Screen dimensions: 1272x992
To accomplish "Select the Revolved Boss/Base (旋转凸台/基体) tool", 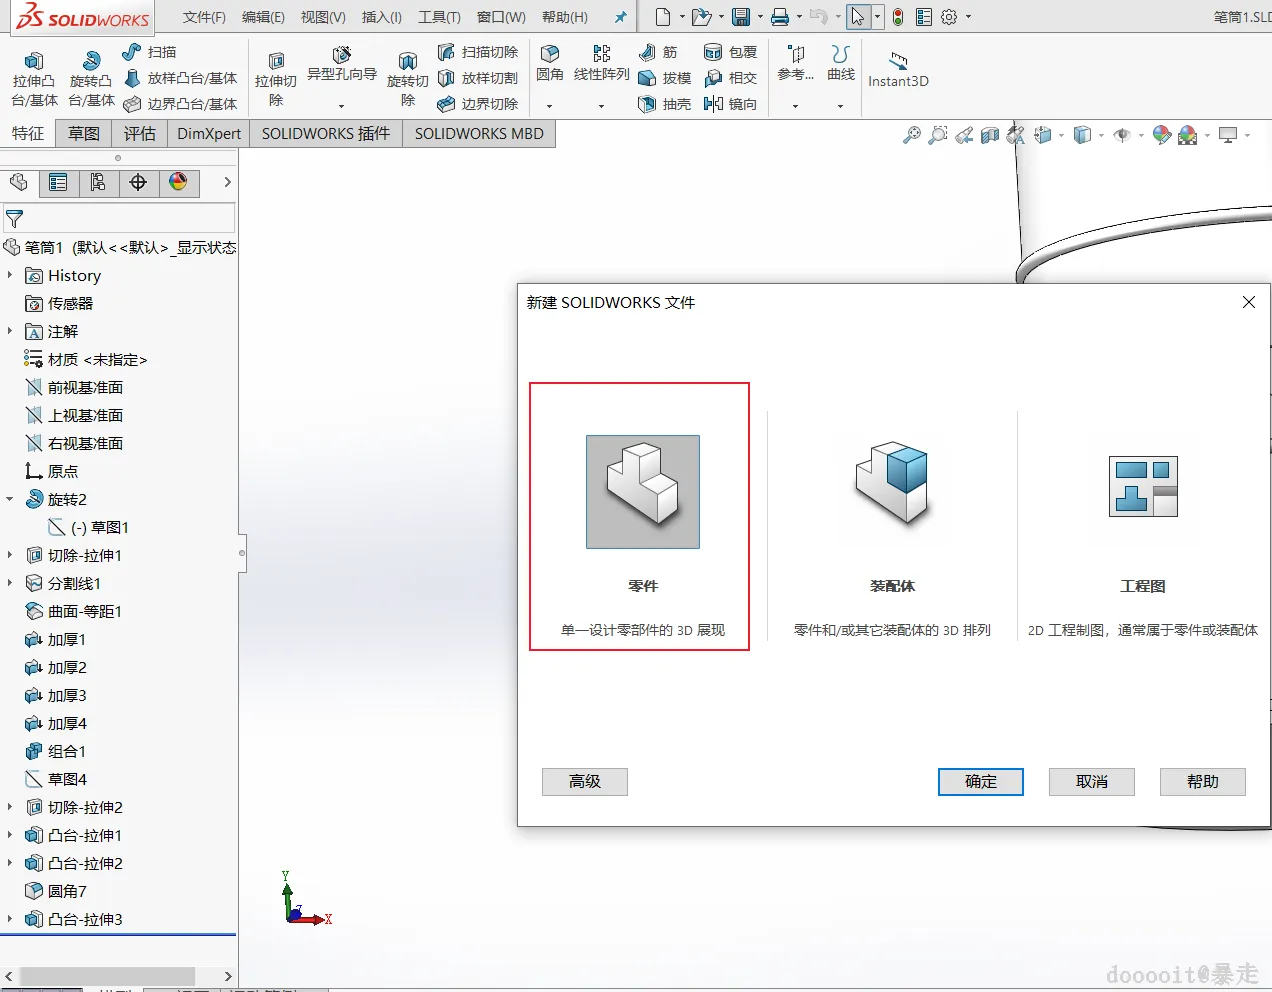I will (x=91, y=79).
